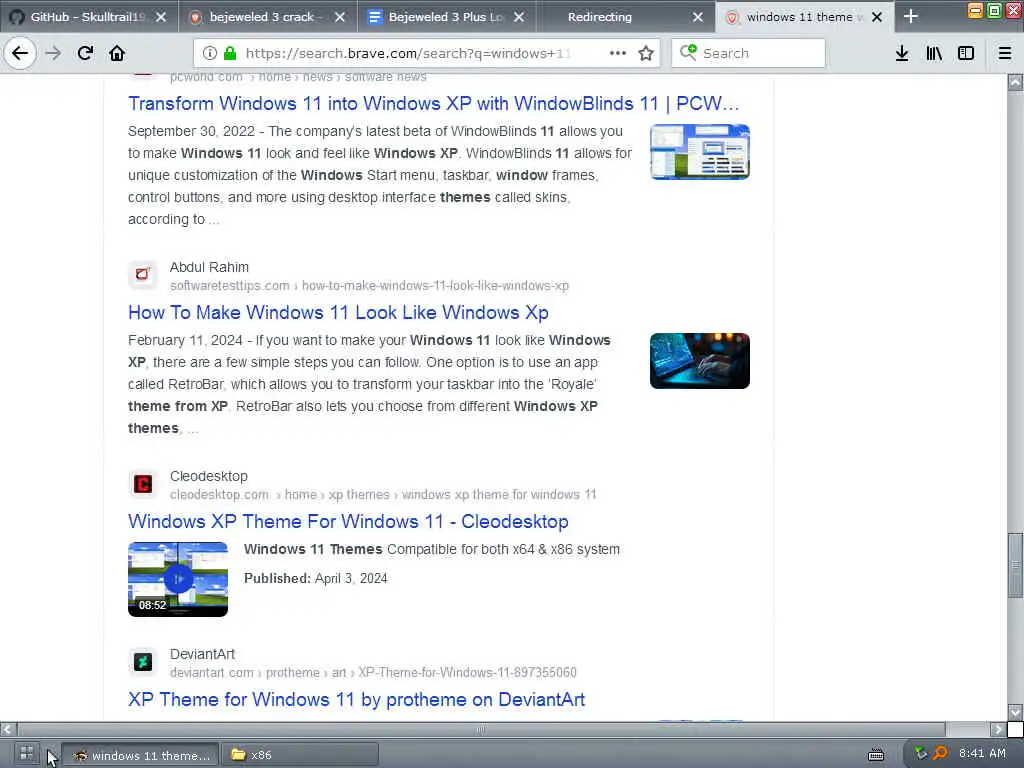Click the vertical scrollbar thumb
The image size is (1024, 768).
[x=1016, y=565]
